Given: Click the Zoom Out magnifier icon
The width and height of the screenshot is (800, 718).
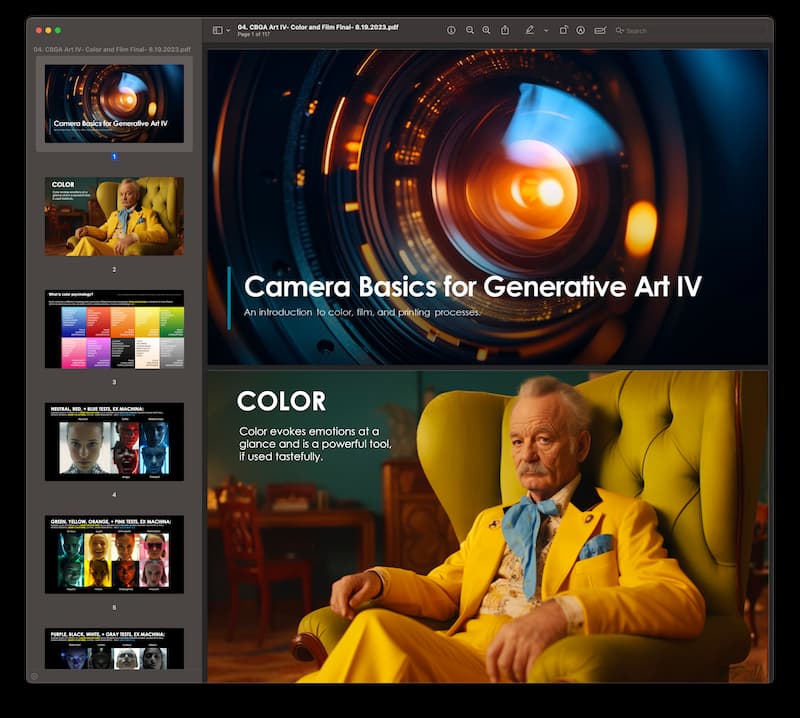Looking at the screenshot, I should coord(469,31).
